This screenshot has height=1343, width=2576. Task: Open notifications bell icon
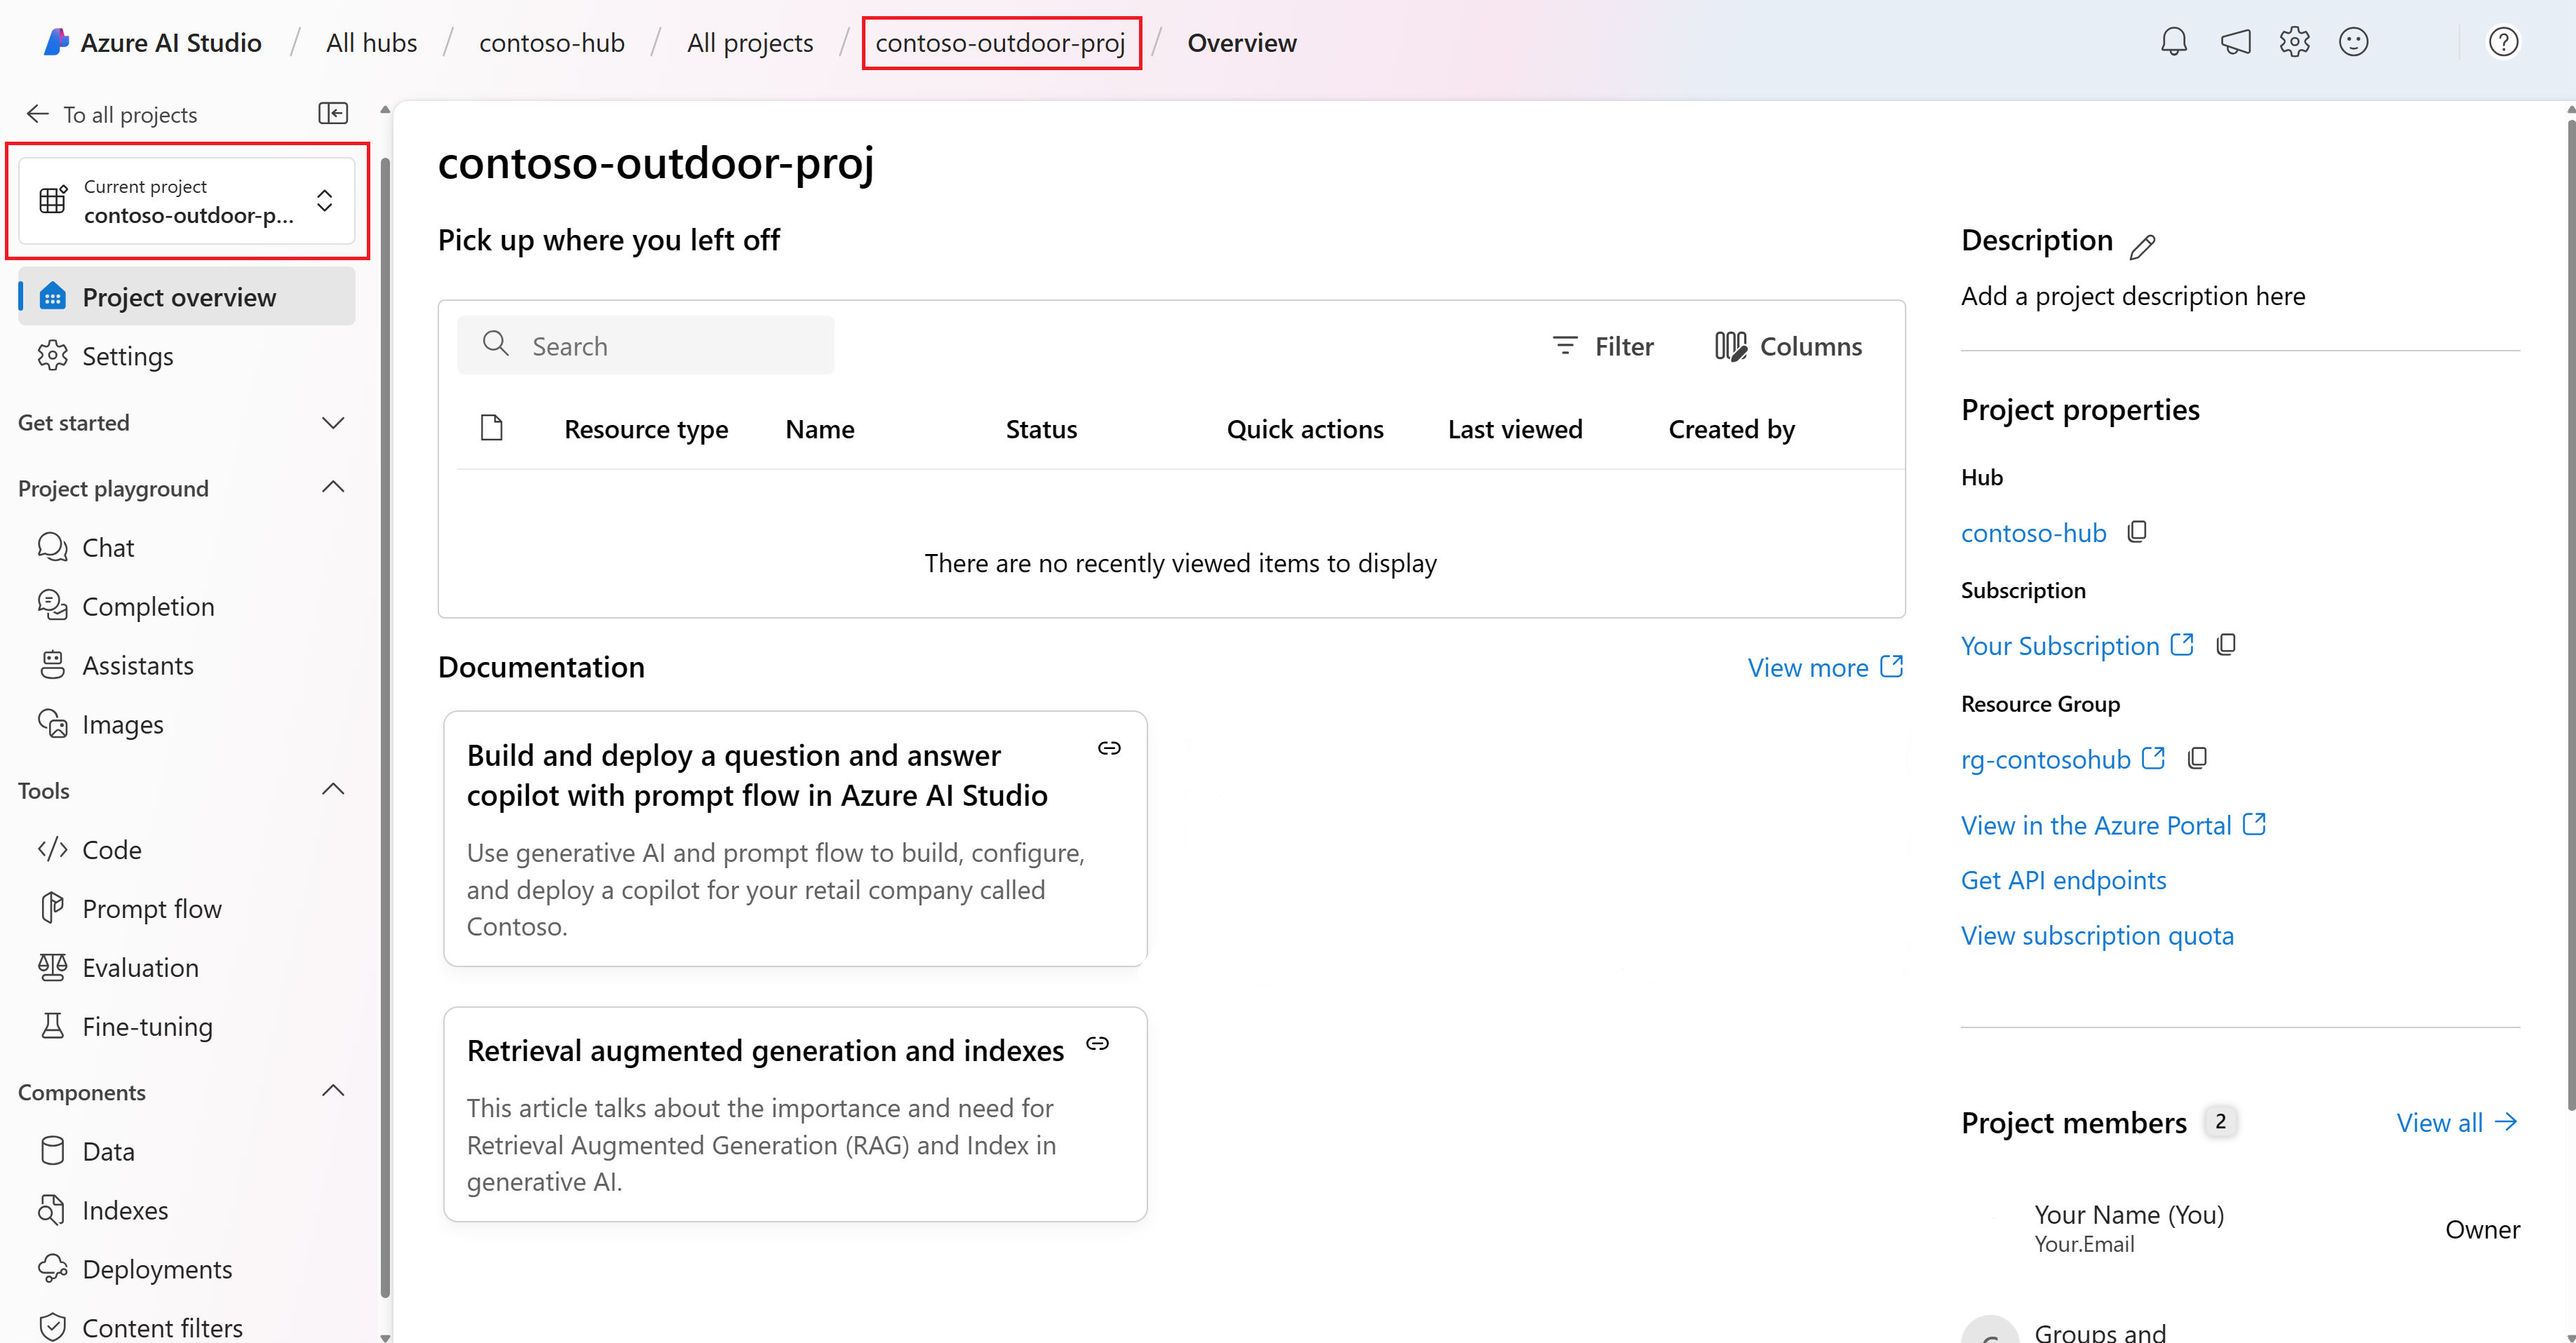tap(2173, 42)
